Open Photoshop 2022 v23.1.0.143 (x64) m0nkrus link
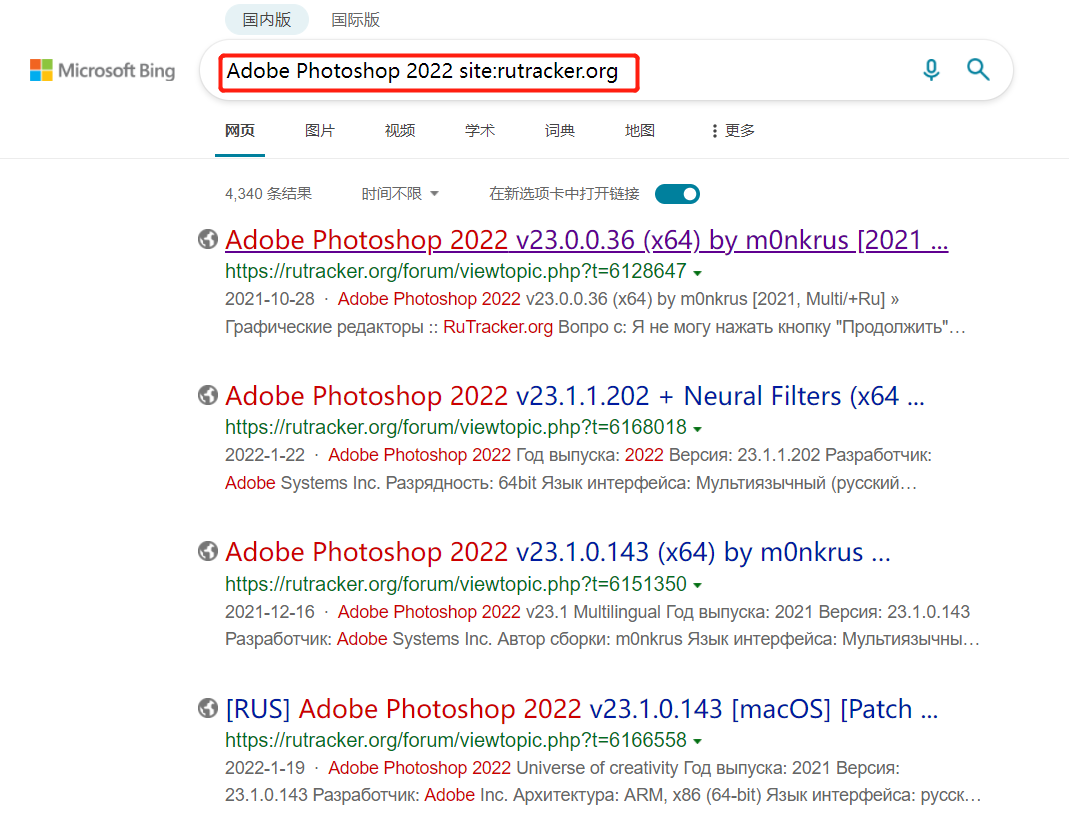 click(558, 552)
